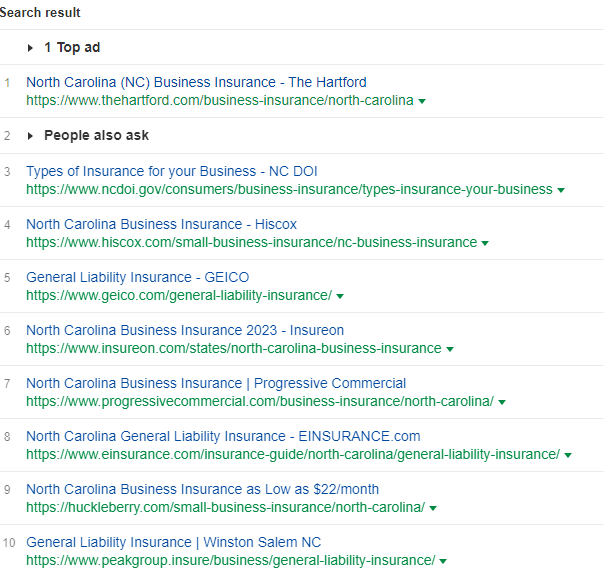The width and height of the screenshot is (604, 574).
Task: Select rank number 1 beside The Hartford
Action: point(7,82)
